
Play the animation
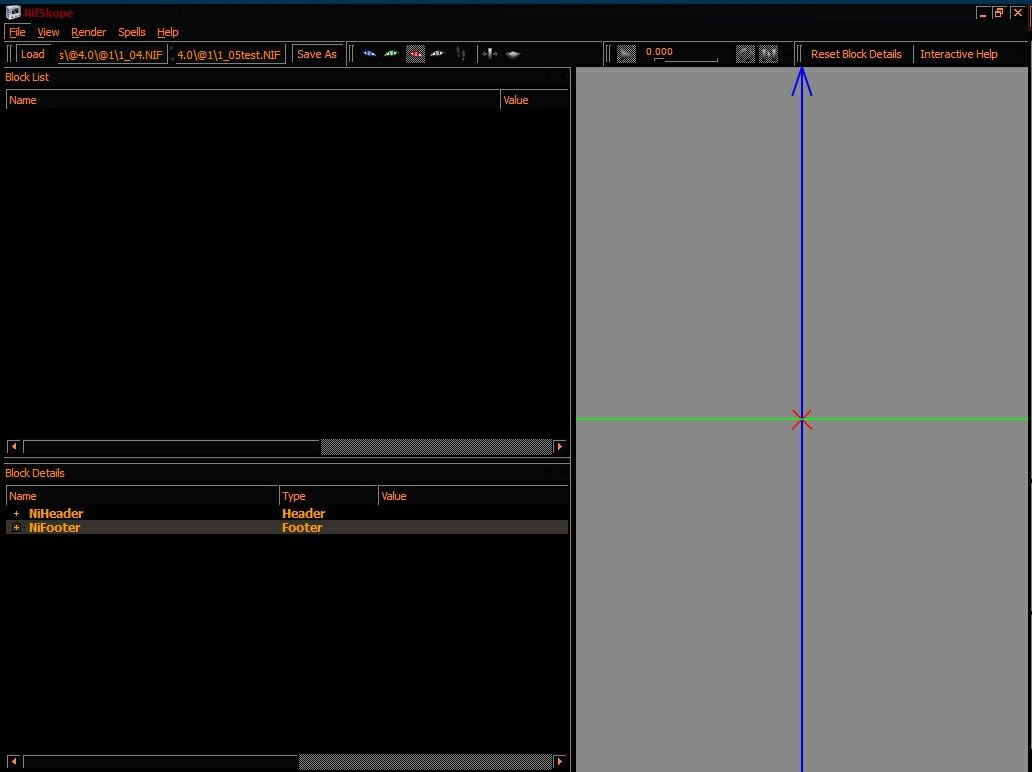(627, 54)
